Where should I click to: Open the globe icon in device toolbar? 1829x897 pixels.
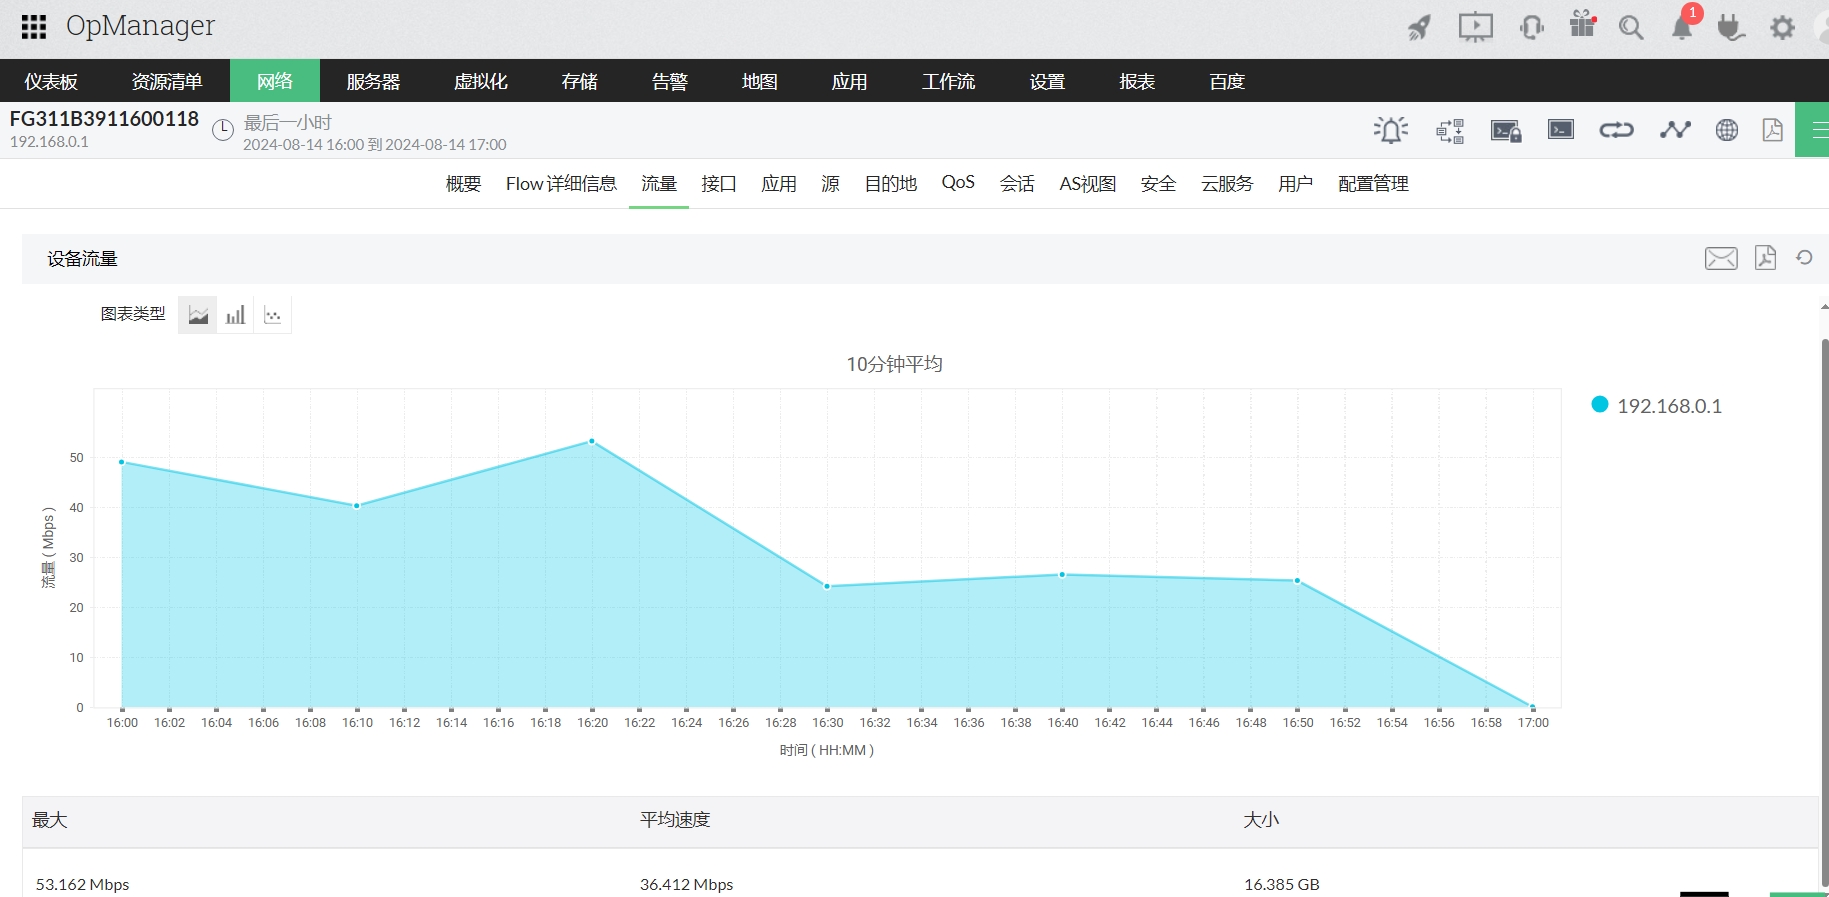1726,130
